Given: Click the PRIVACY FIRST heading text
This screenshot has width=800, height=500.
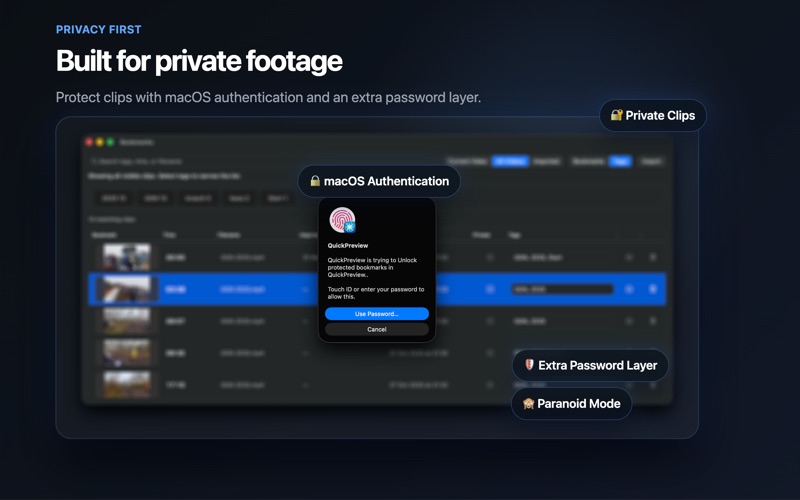Looking at the screenshot, I should (x=98, y=30).
